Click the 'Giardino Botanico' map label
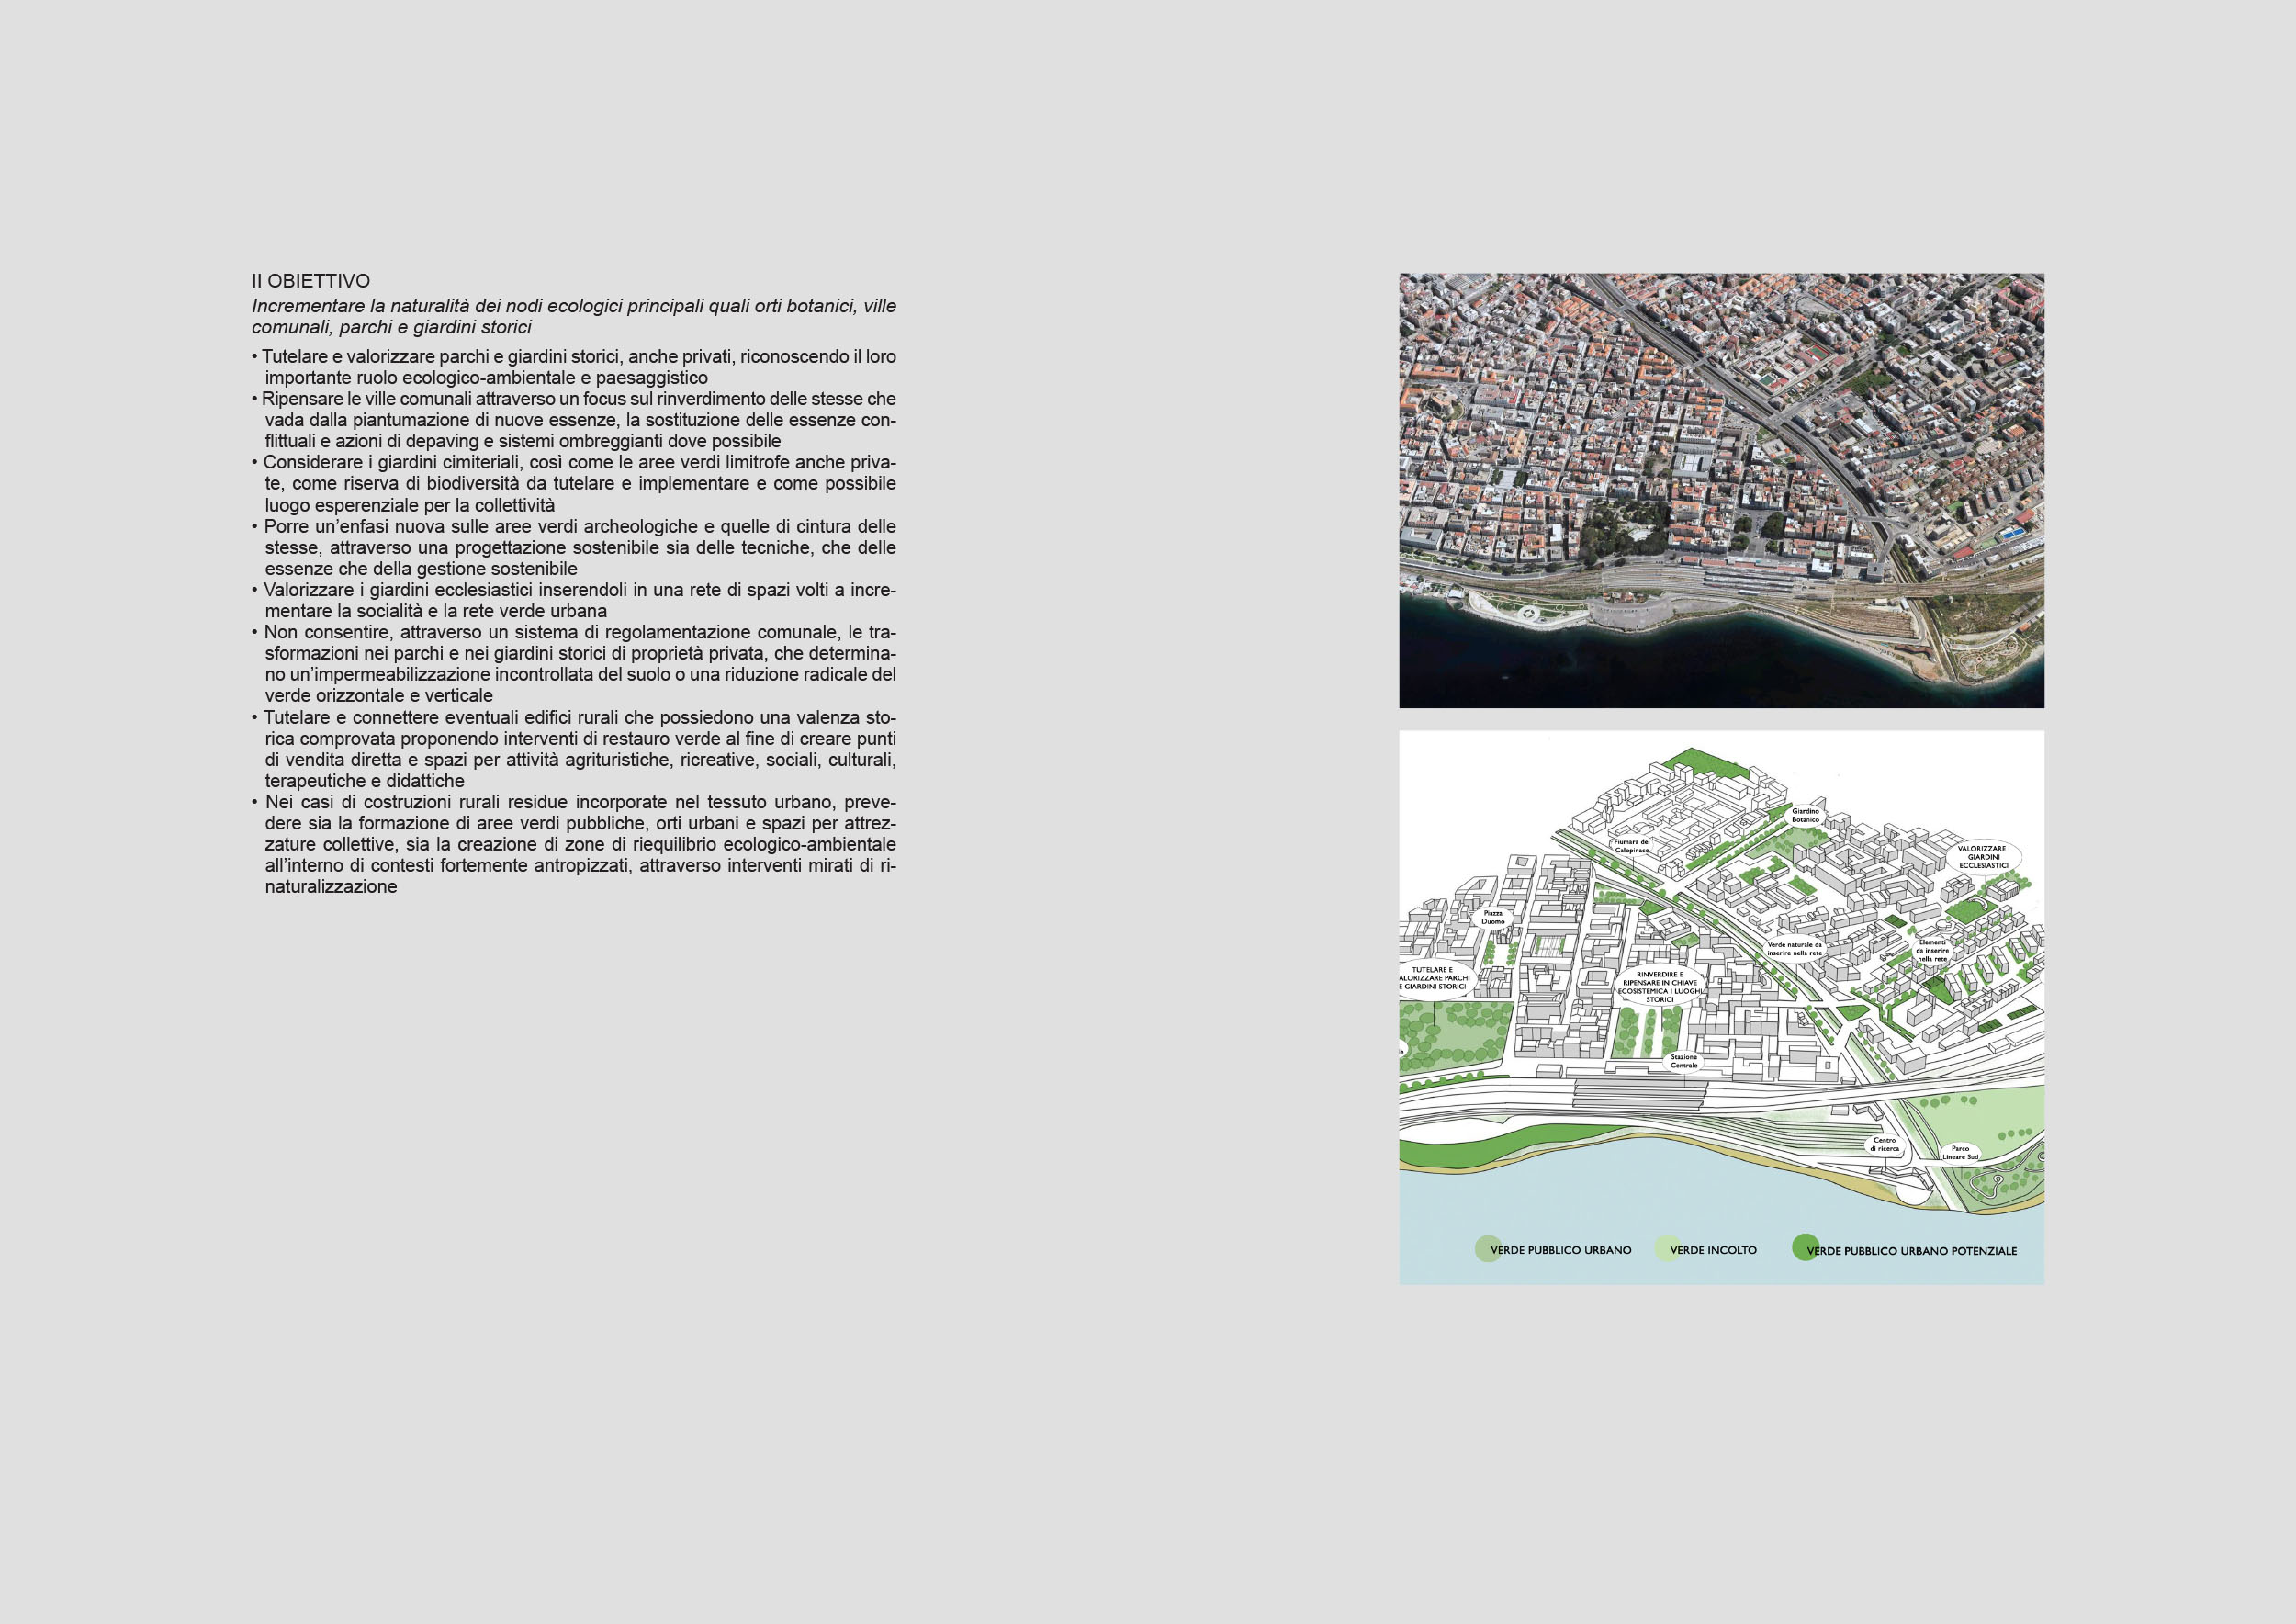Screen dimensions: 2296x1624 pos(1805,815)
